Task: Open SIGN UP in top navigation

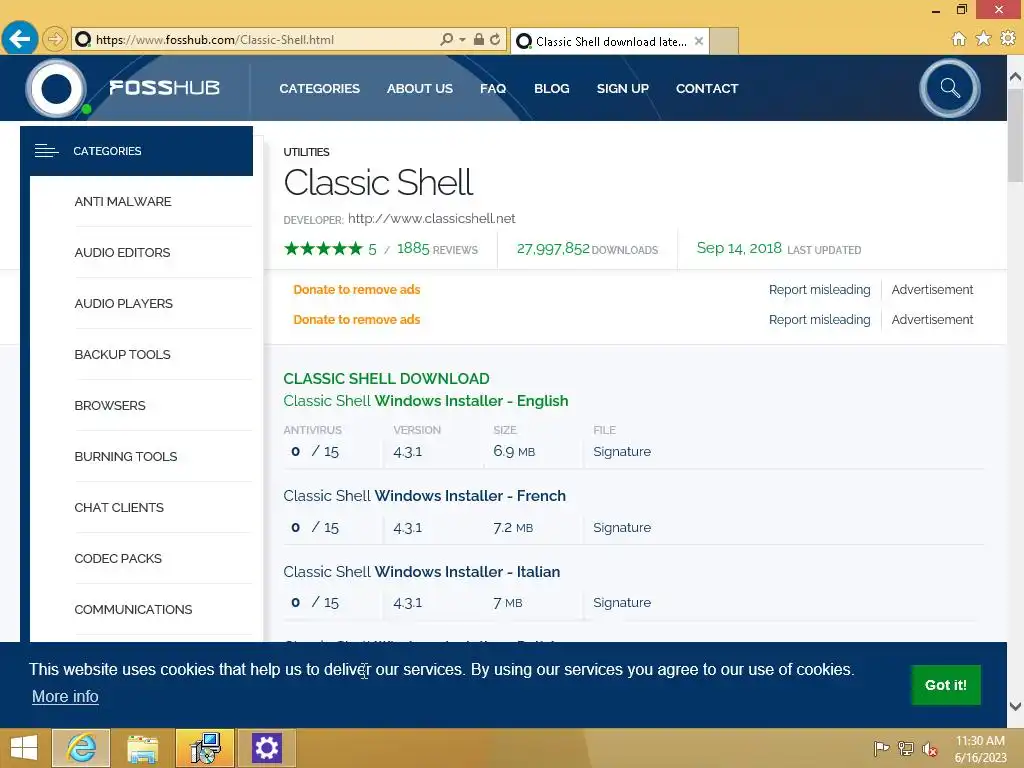Action: click(x=622, y=88)
